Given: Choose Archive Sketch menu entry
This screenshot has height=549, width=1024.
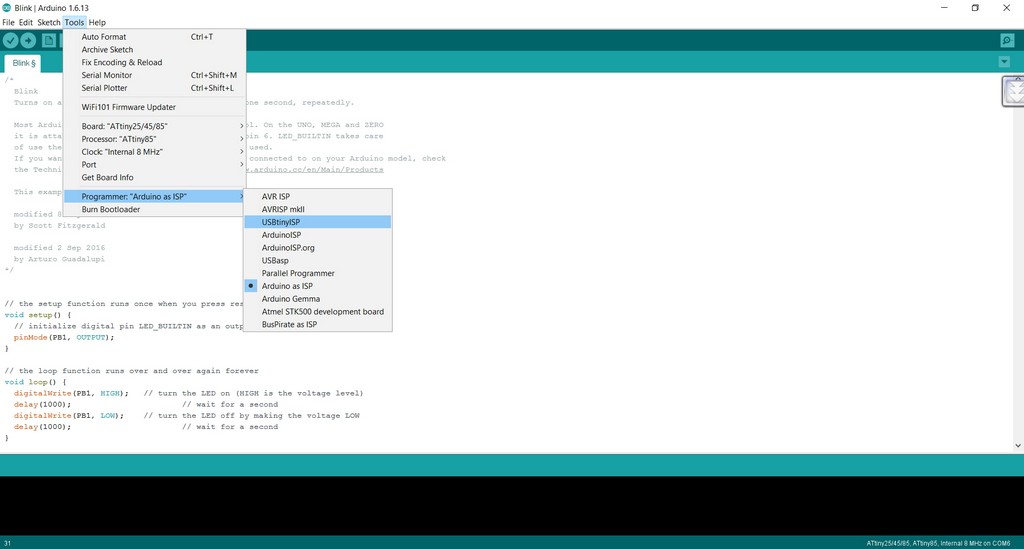Looking at the screenshot, I should click(154, 50).
